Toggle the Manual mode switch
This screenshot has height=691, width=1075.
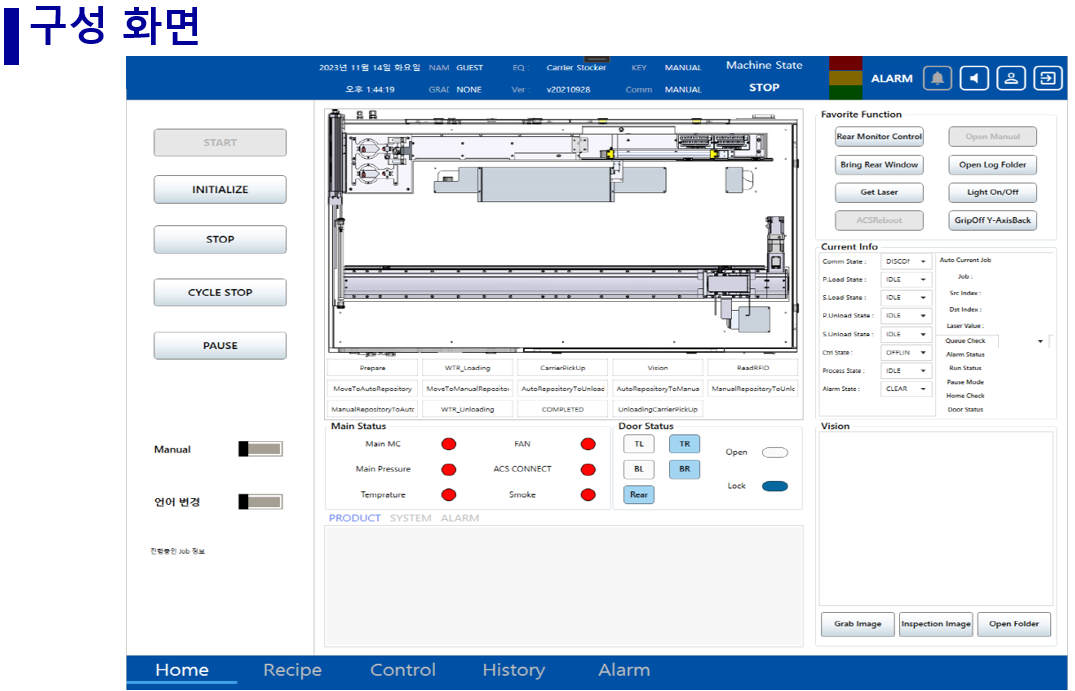[260, 450]
